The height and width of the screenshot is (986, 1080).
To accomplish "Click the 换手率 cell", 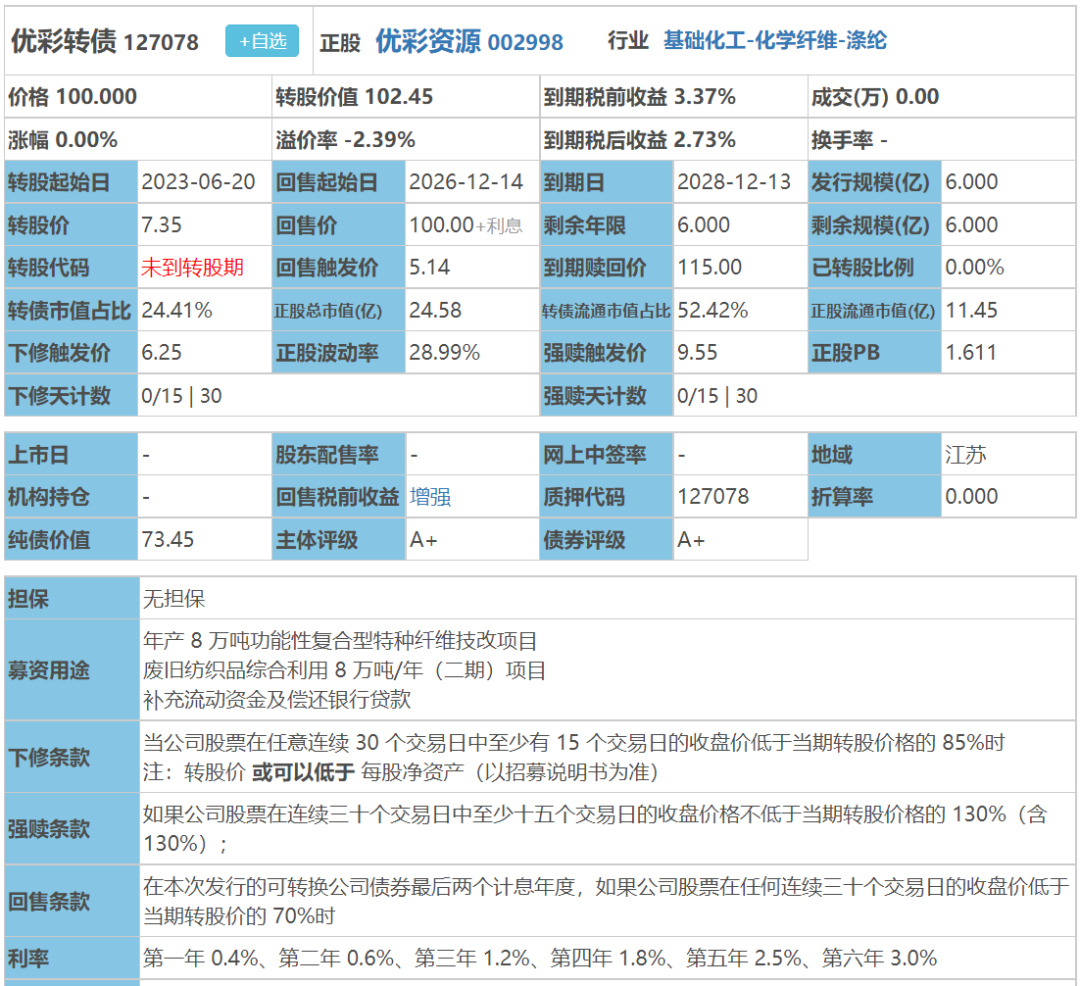I will click(941, 139).
